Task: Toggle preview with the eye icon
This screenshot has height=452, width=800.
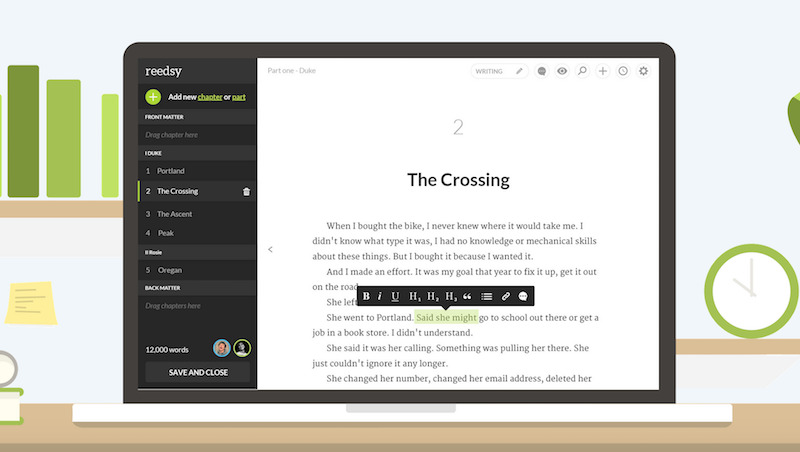Action: coord(562,71)
